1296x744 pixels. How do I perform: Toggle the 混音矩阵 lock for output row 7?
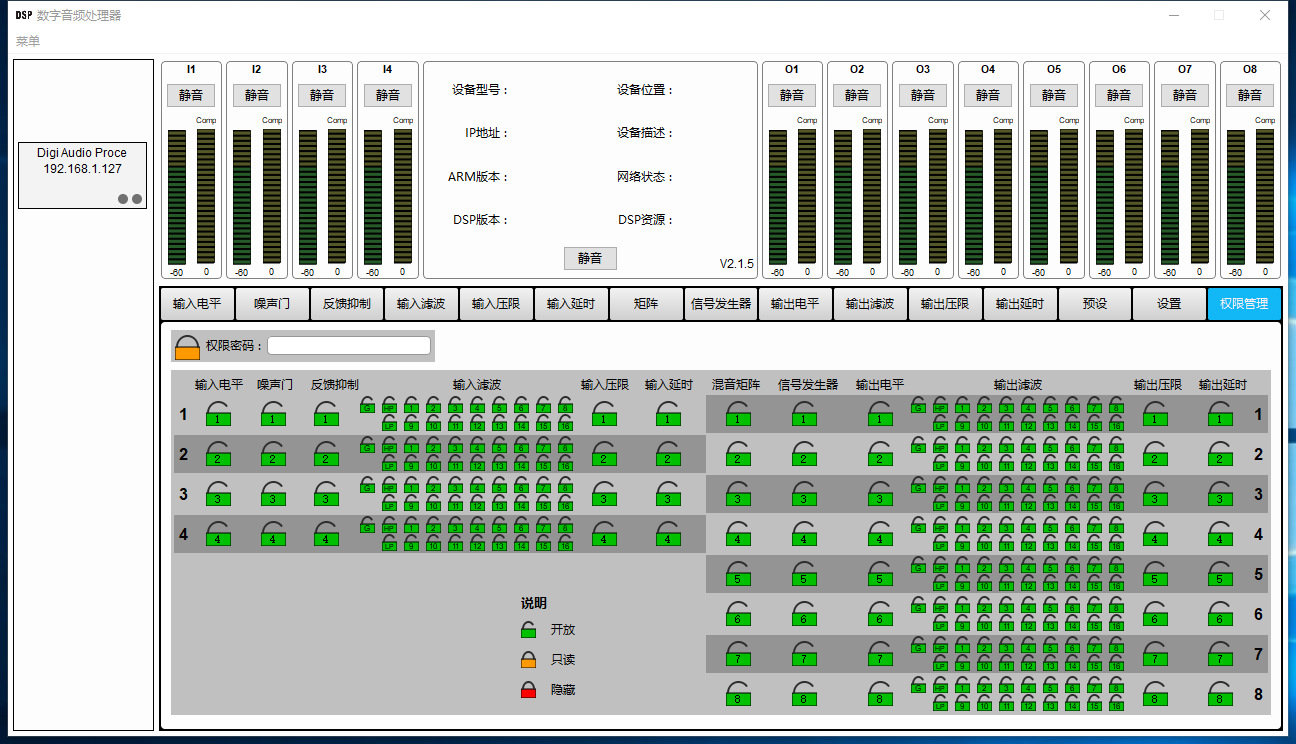point(738,654)
